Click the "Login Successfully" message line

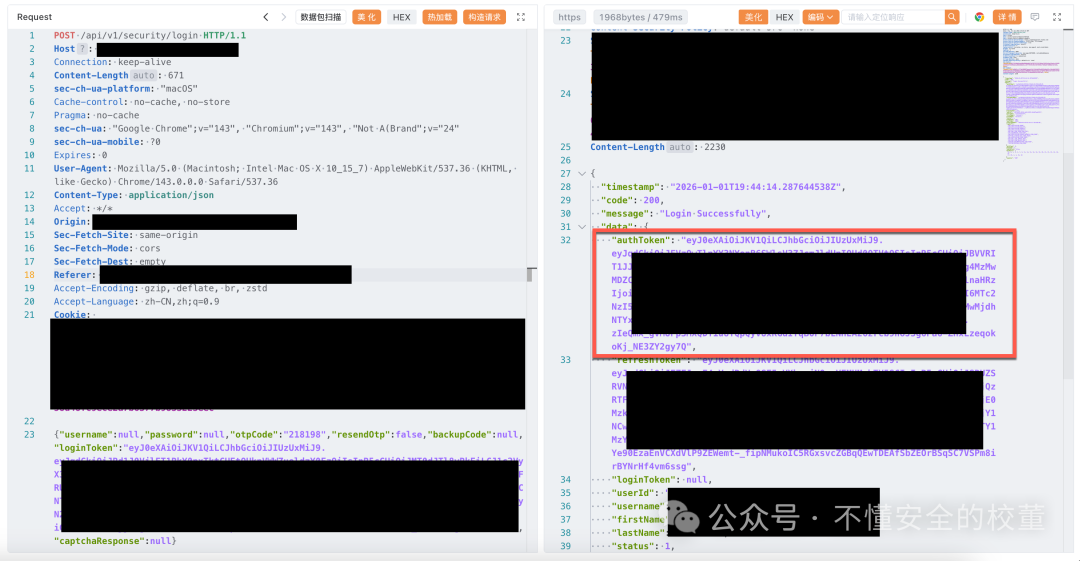(685, 214)
